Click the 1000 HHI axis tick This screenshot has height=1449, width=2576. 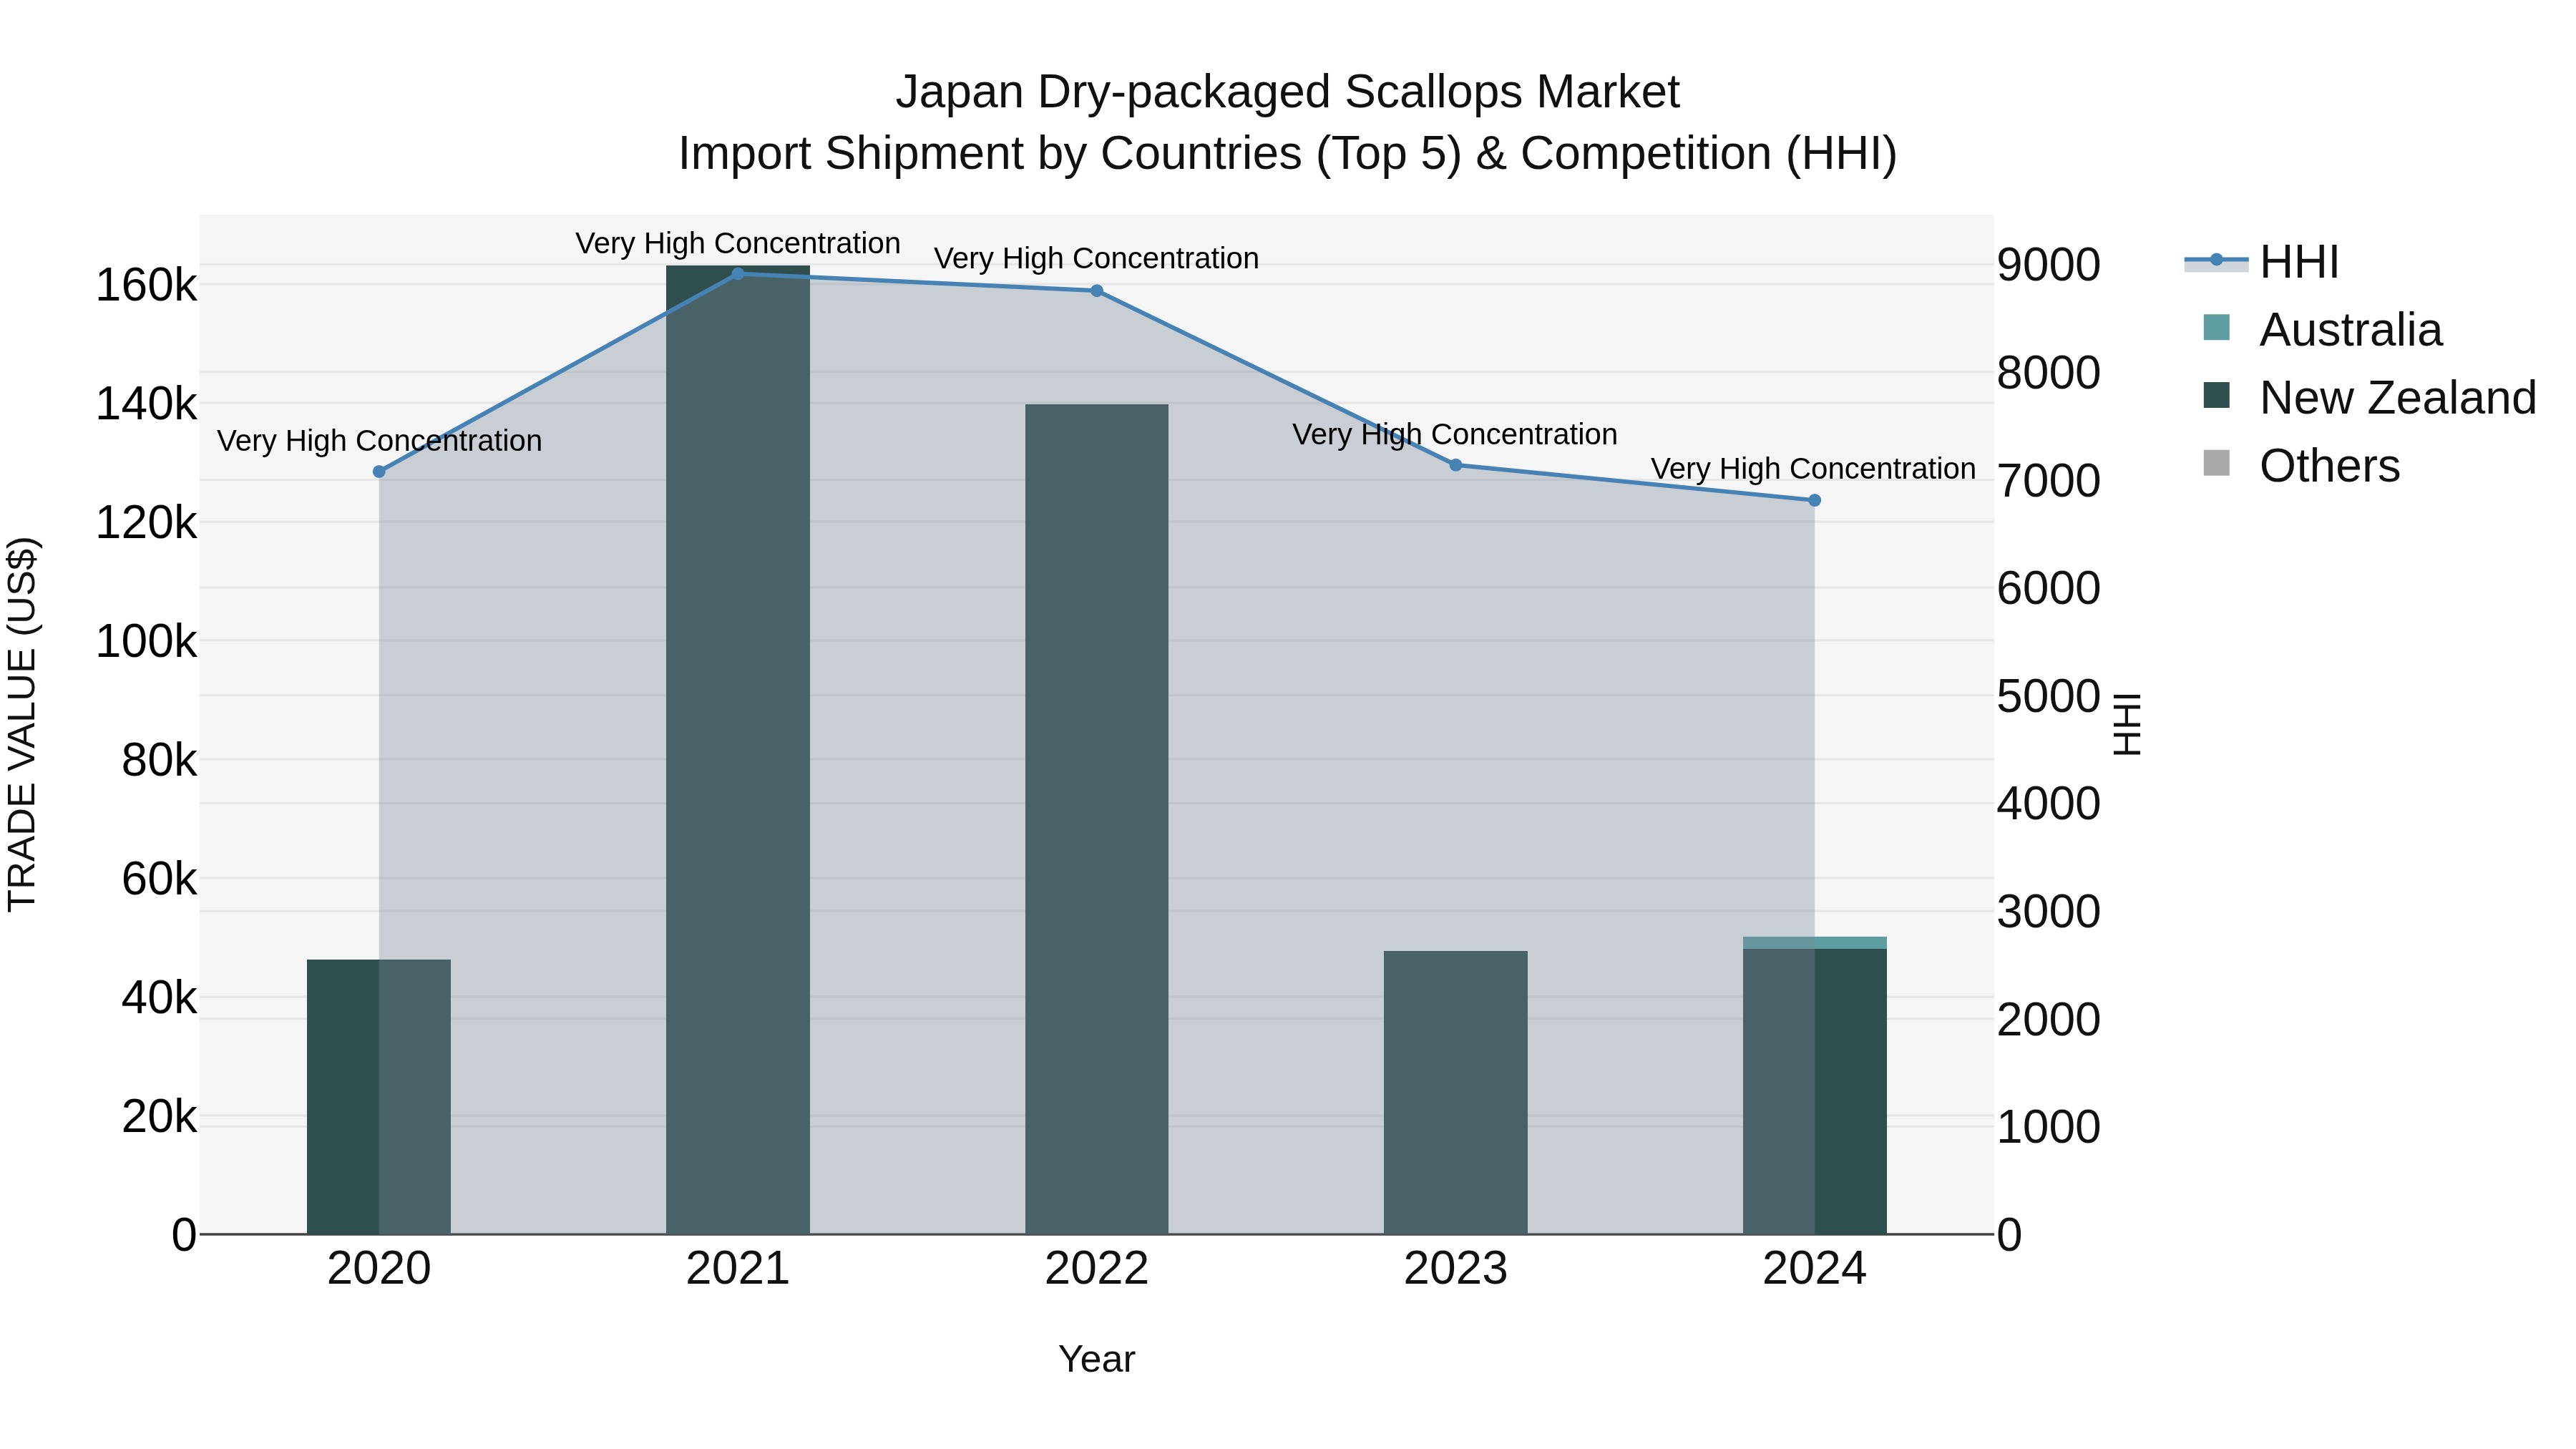[2049, 1127]
